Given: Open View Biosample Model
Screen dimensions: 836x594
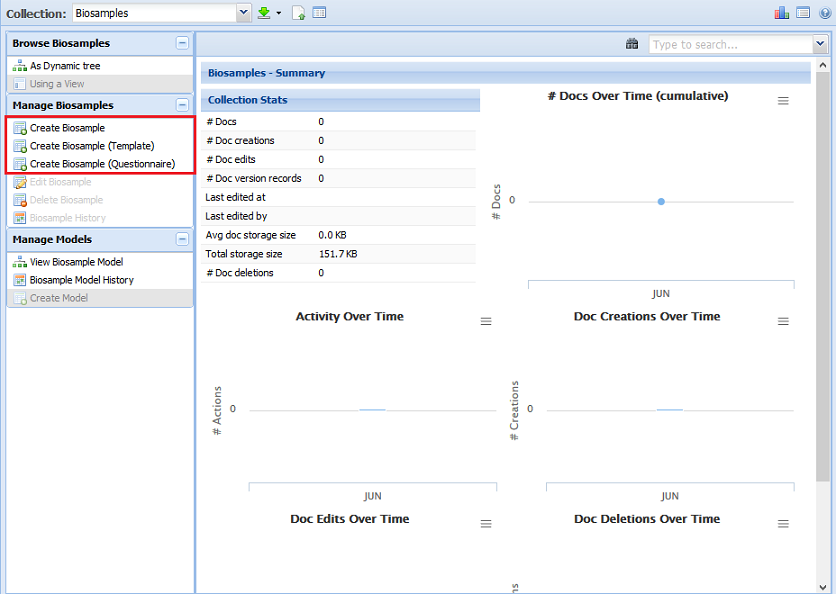Looking at the screenshot, I should click(76, 262).
